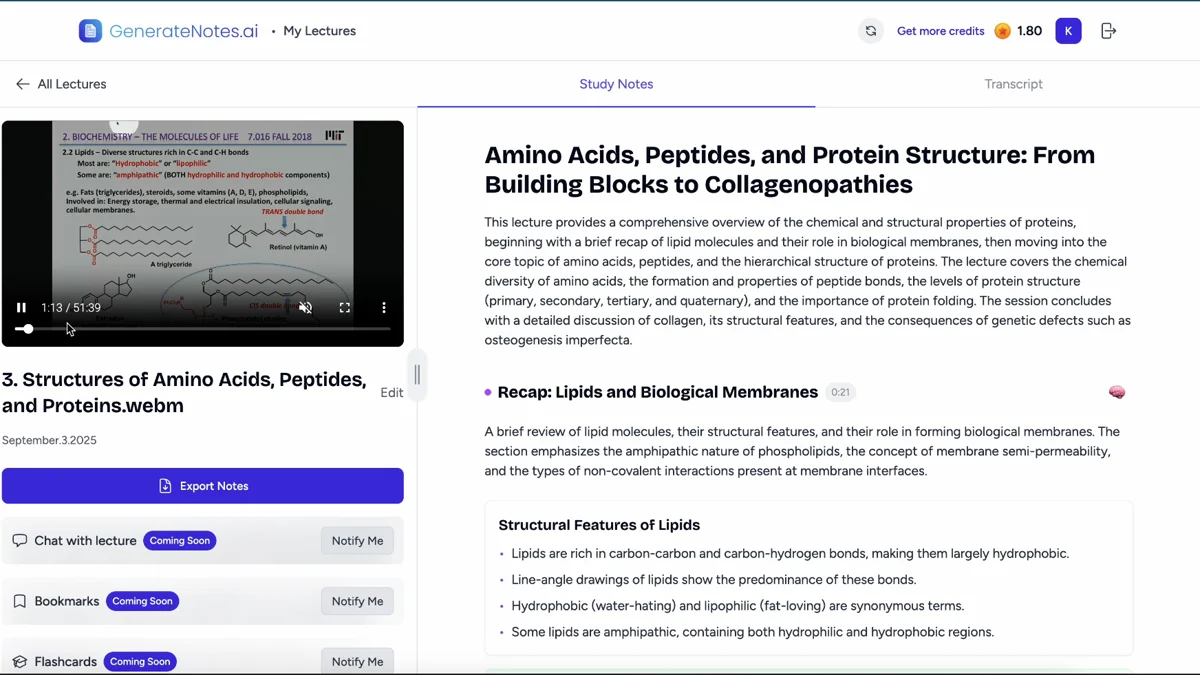Click the panel divider handle

(x=417, y=376)
